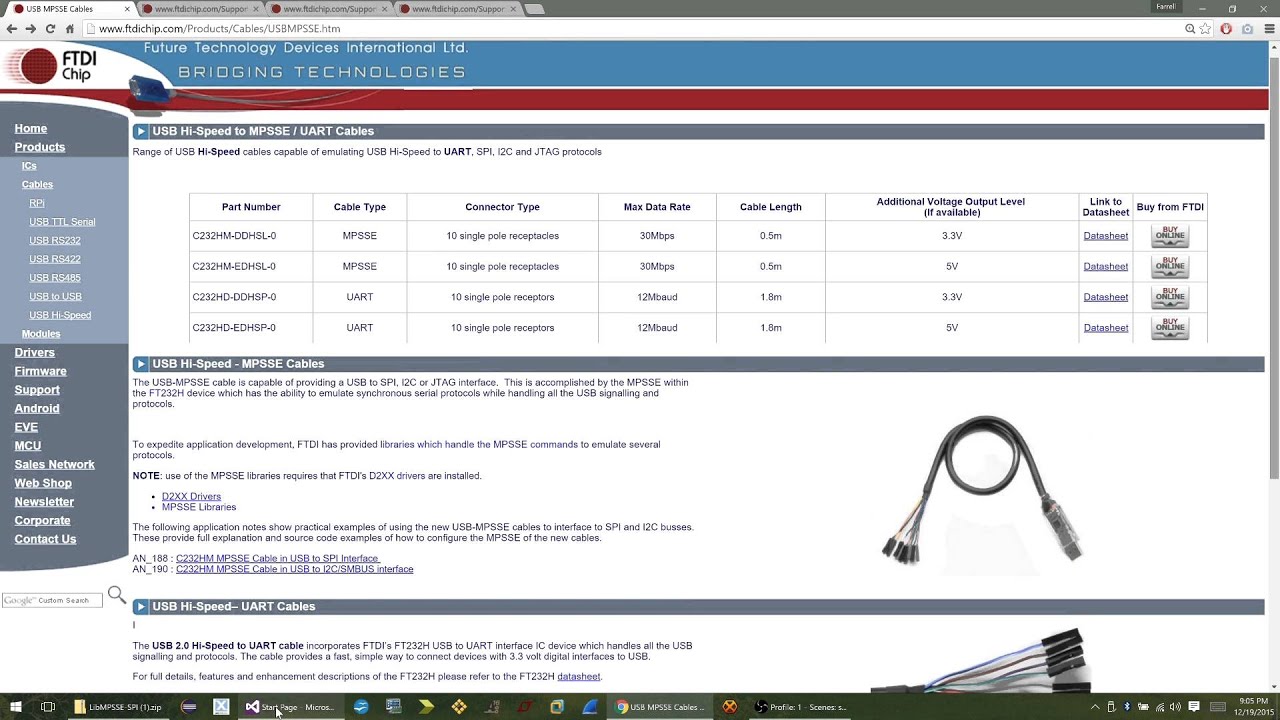The height and width of the screenshot is (720, 1280).
Task: Open the MPSSE Libraries link
Action: pos(199,507)
